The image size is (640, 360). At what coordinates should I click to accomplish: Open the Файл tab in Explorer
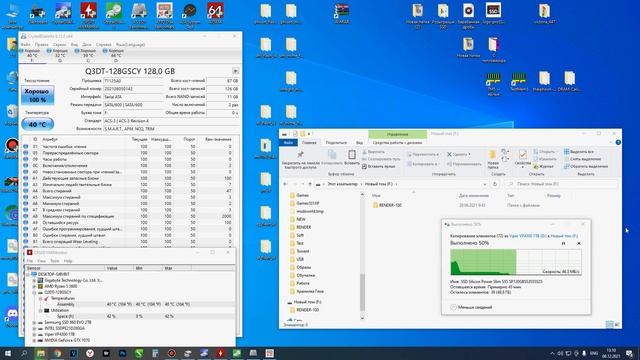click(288, 142)
